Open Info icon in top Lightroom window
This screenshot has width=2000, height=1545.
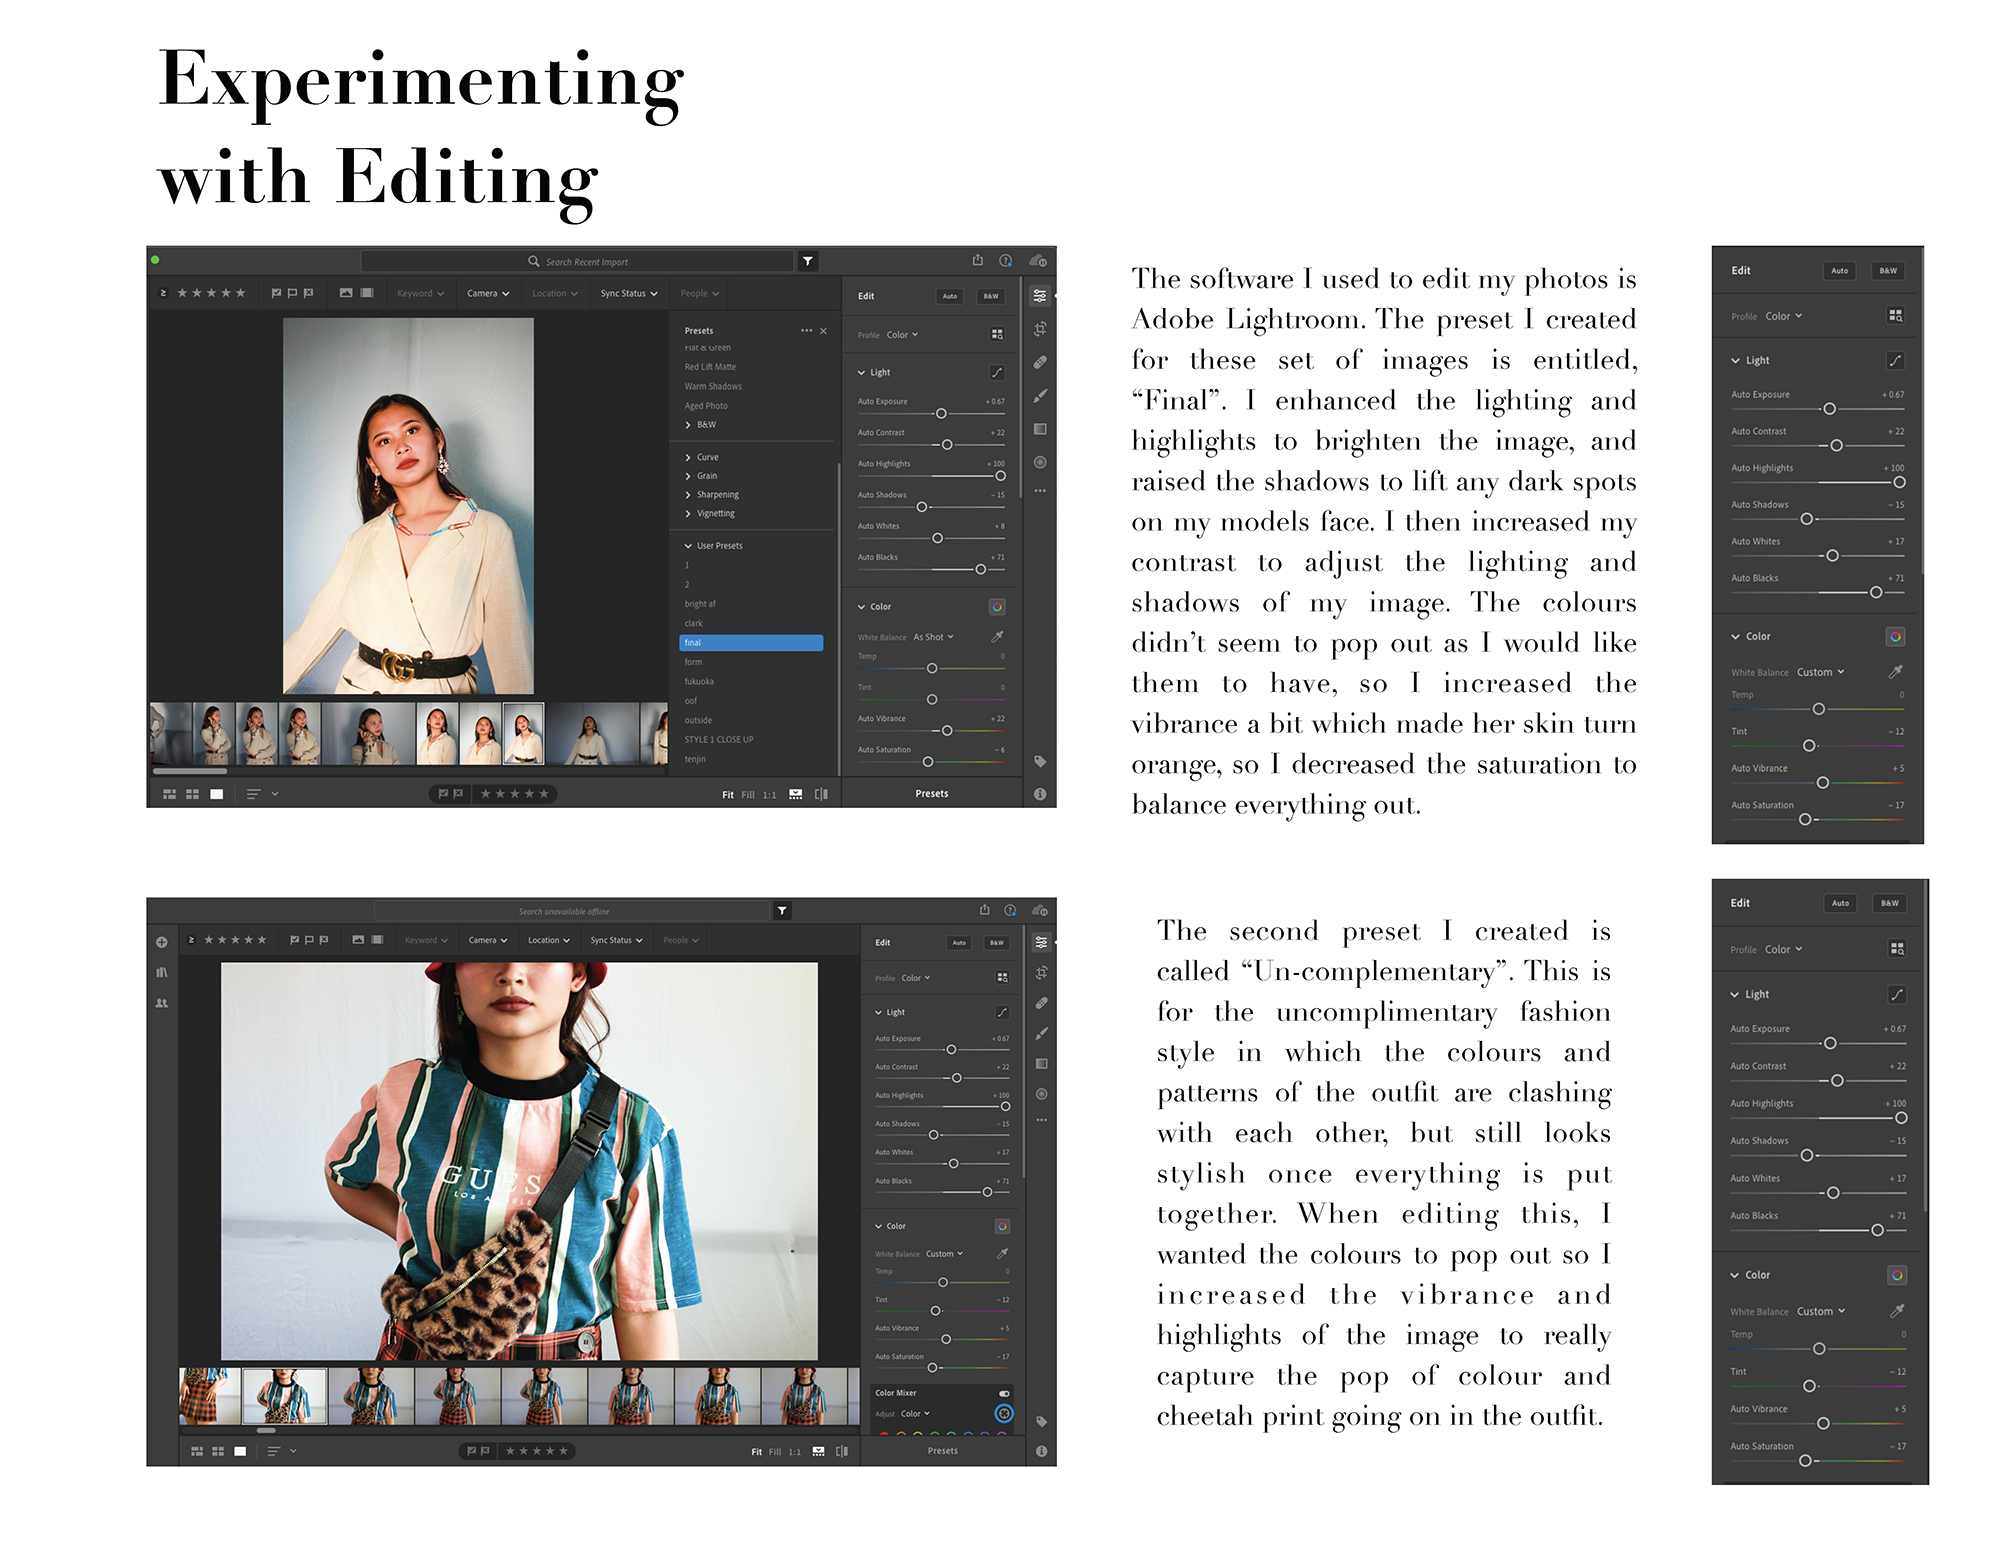pyautogui.click(x=1040, y=794)
